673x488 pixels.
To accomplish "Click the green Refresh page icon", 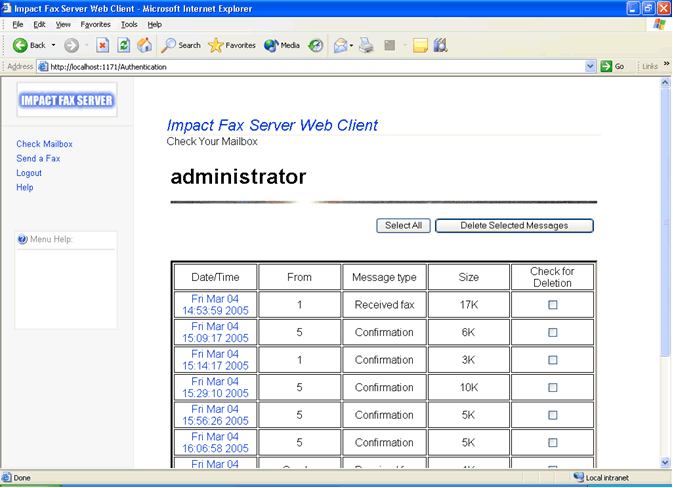I will (124, 45).
